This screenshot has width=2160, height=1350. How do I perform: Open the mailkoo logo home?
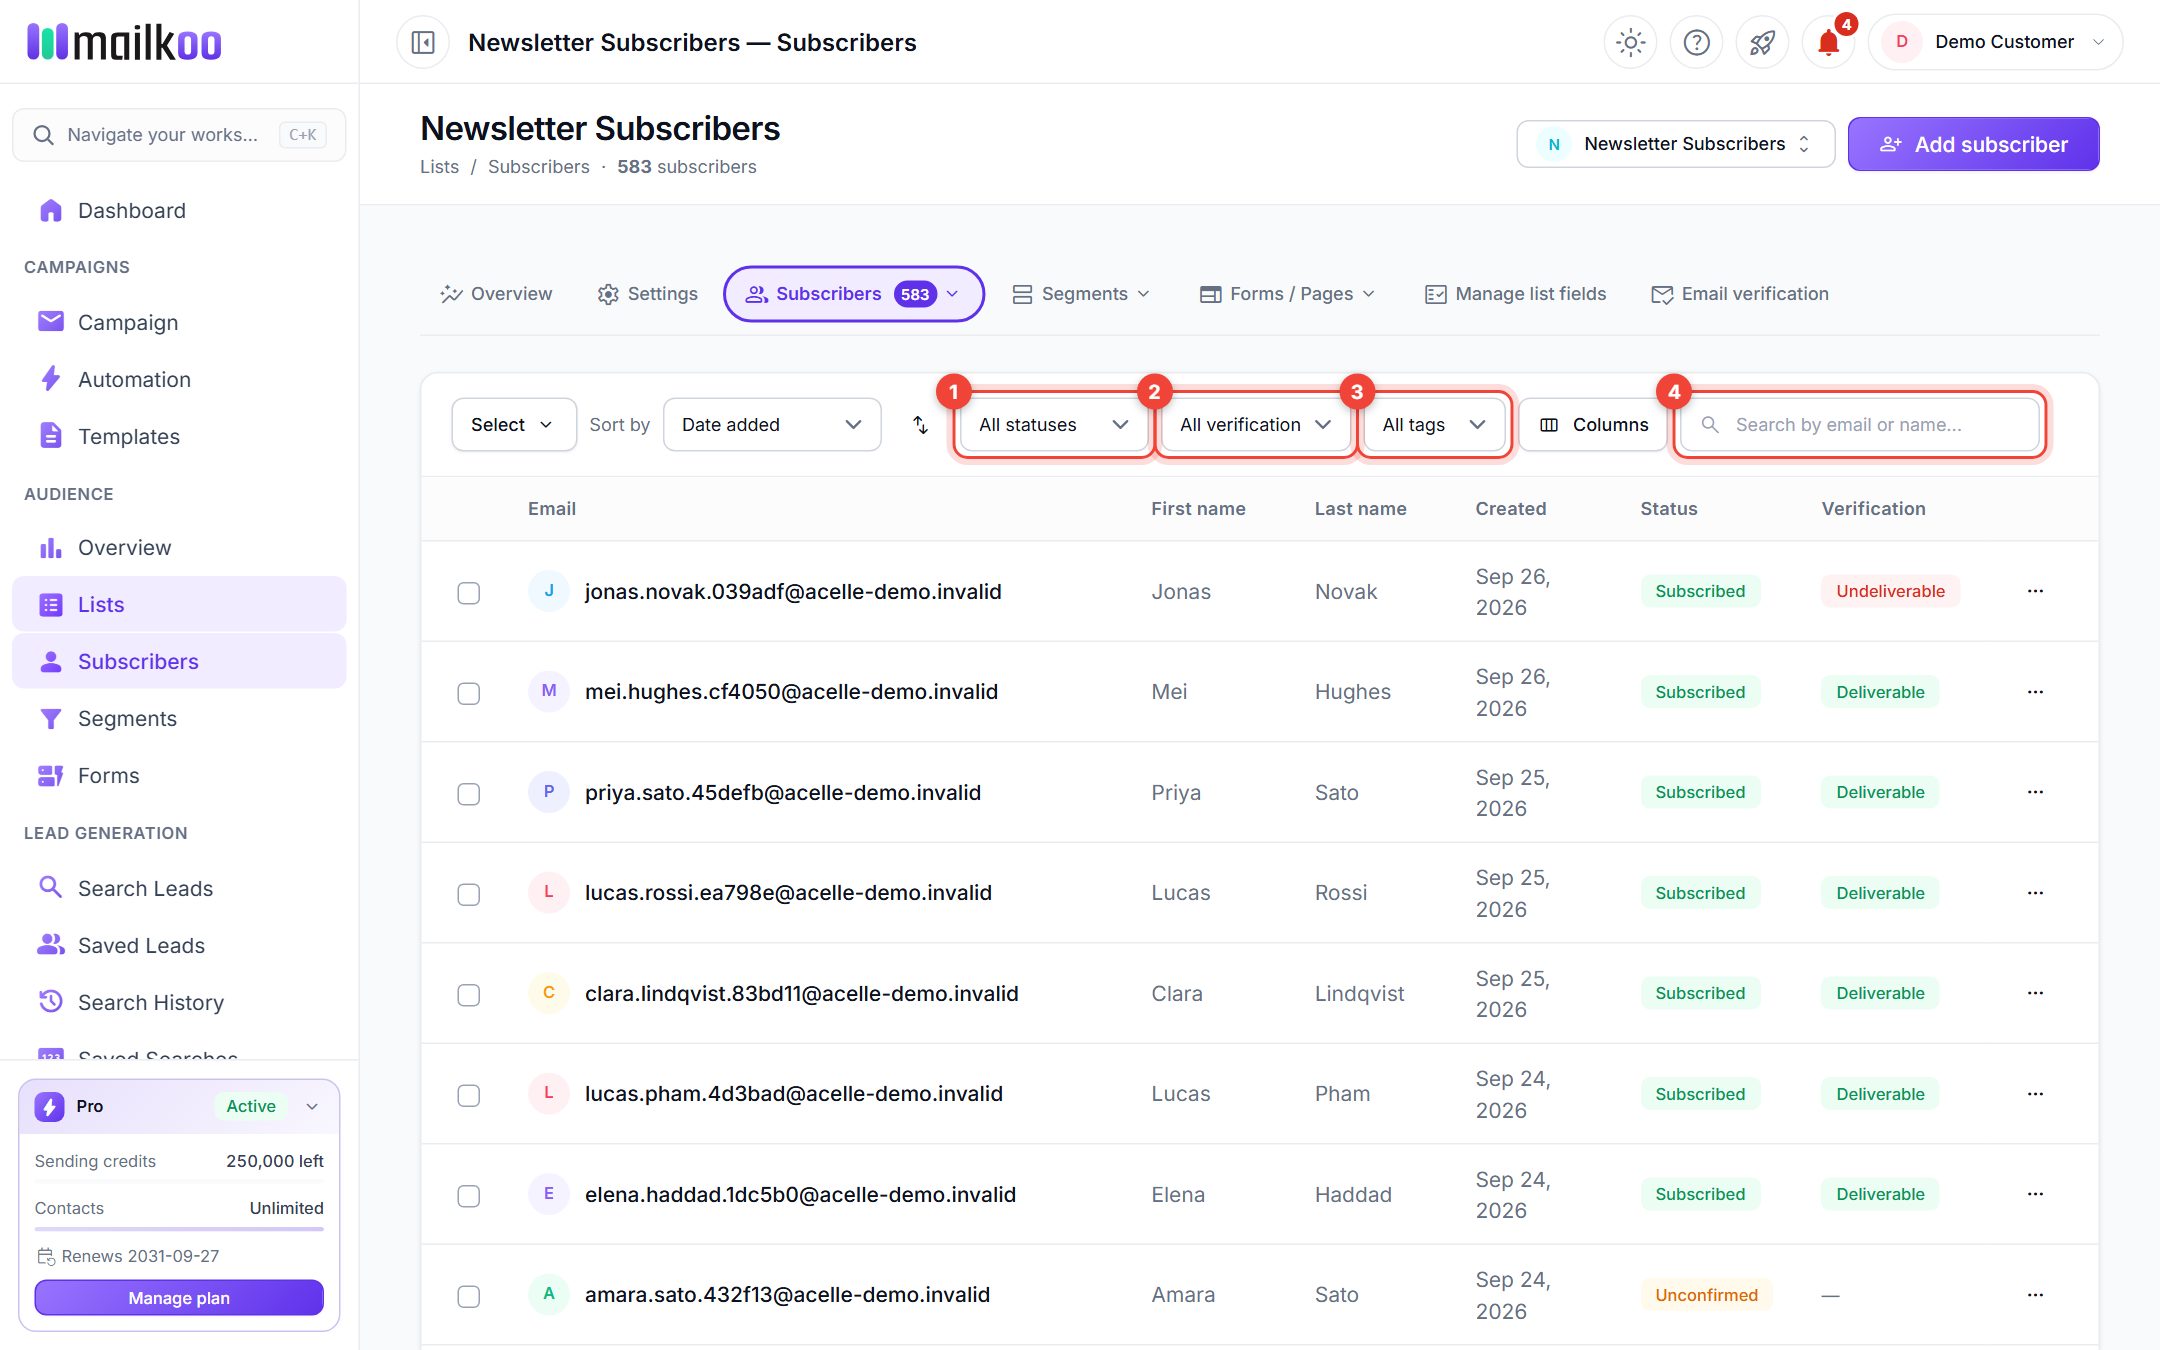124,42
